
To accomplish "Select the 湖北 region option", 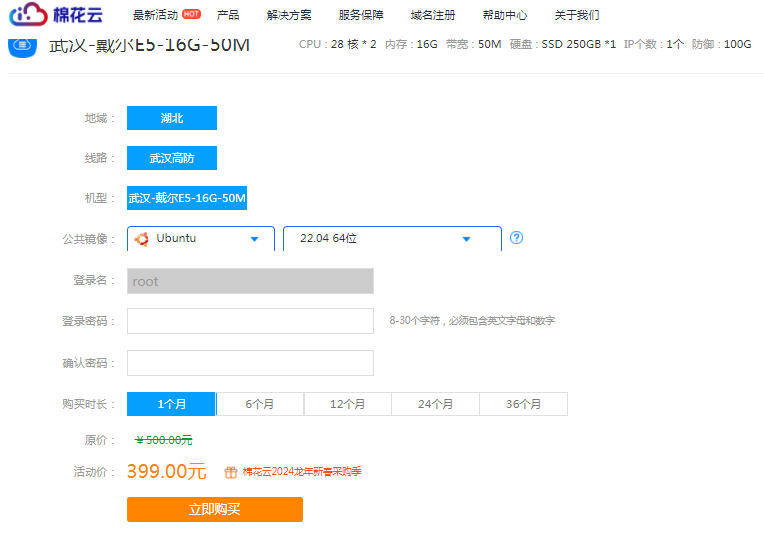I will click(172, 118).
